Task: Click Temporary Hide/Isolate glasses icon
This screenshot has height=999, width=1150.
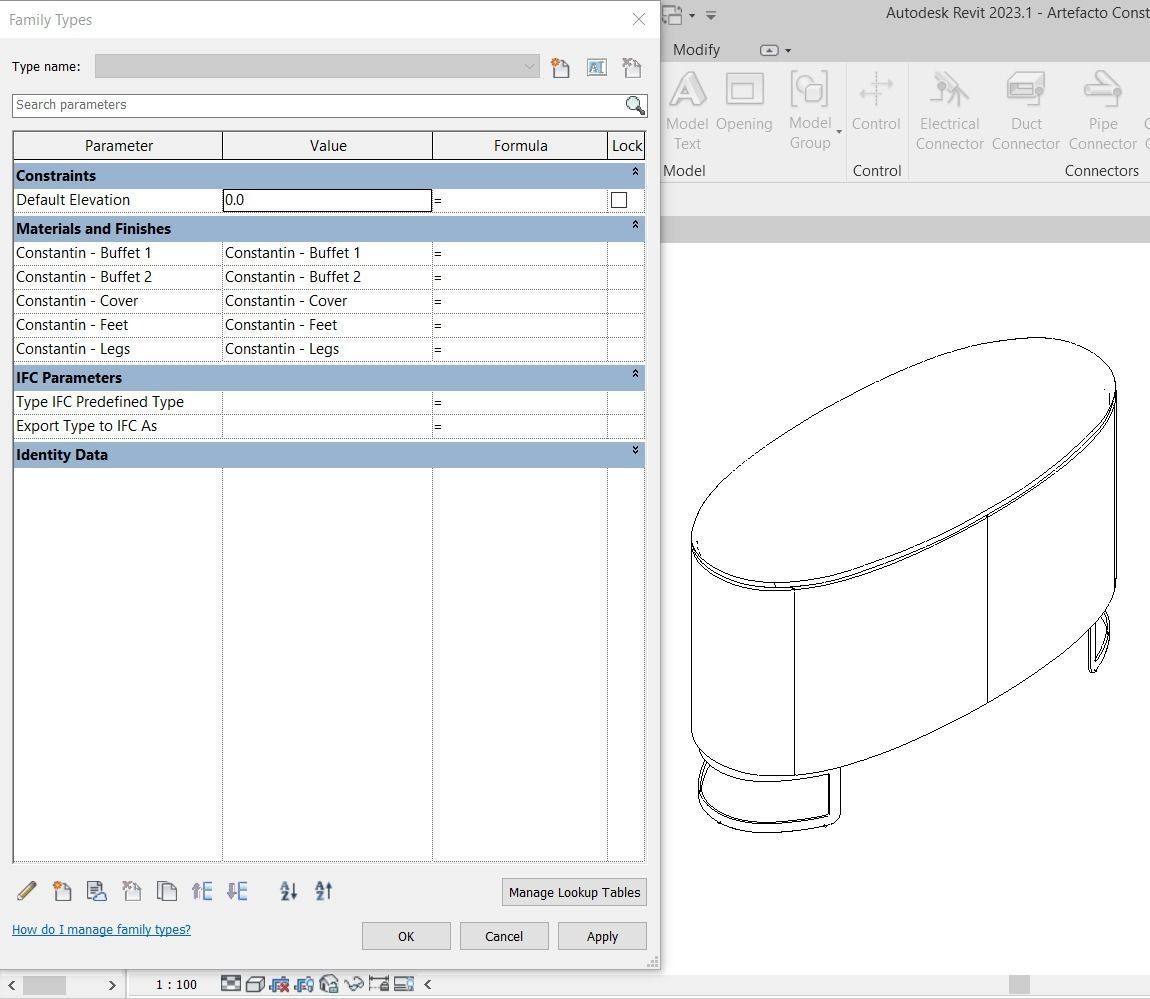Action: click(354, 984)
